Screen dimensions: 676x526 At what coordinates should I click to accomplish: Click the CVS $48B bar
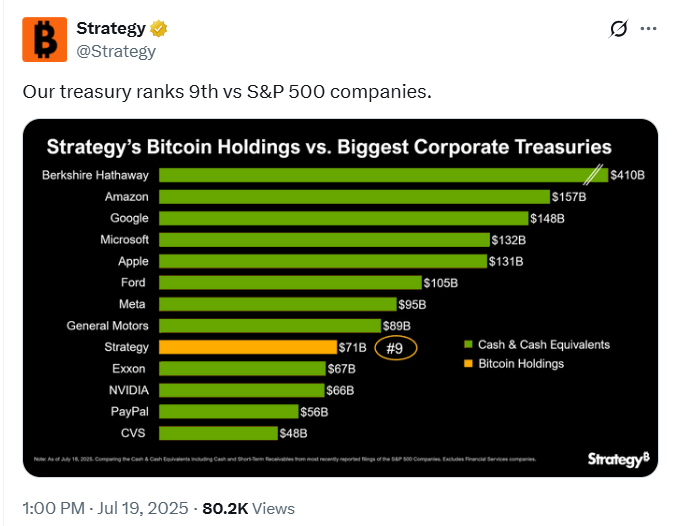[x=219, y=433]
